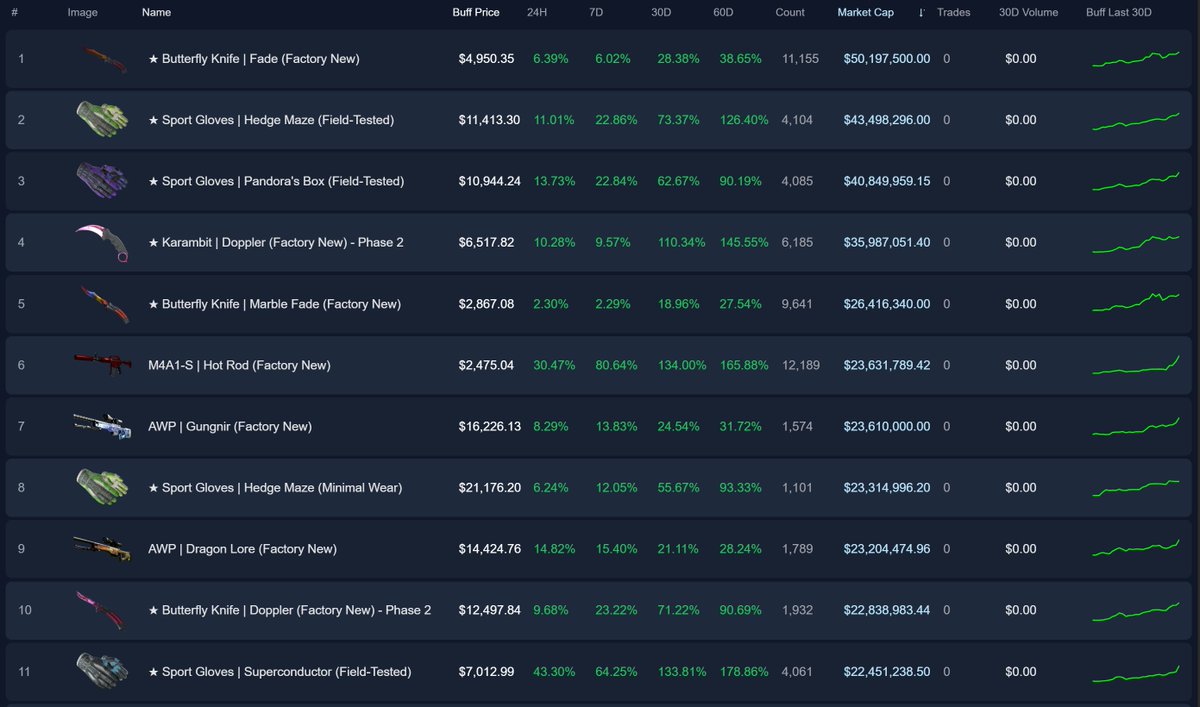Open Karambit Doppler Phase 2 thumbnail
This screenshot has height=707, width=1200.
point(101,242)
